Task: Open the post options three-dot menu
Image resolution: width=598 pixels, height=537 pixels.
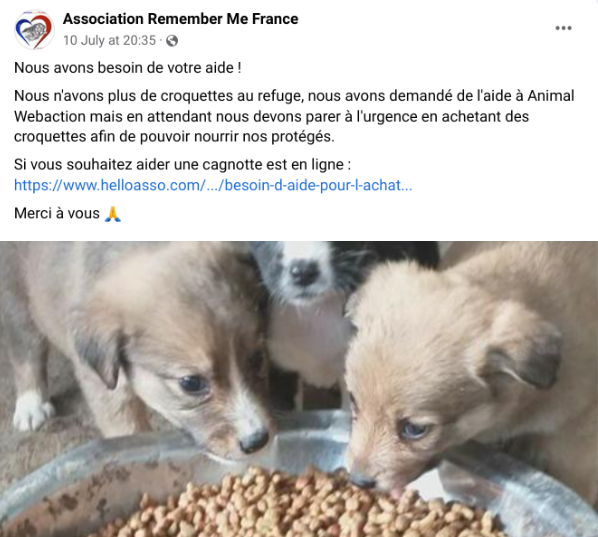Action: (x=563, y=28)
